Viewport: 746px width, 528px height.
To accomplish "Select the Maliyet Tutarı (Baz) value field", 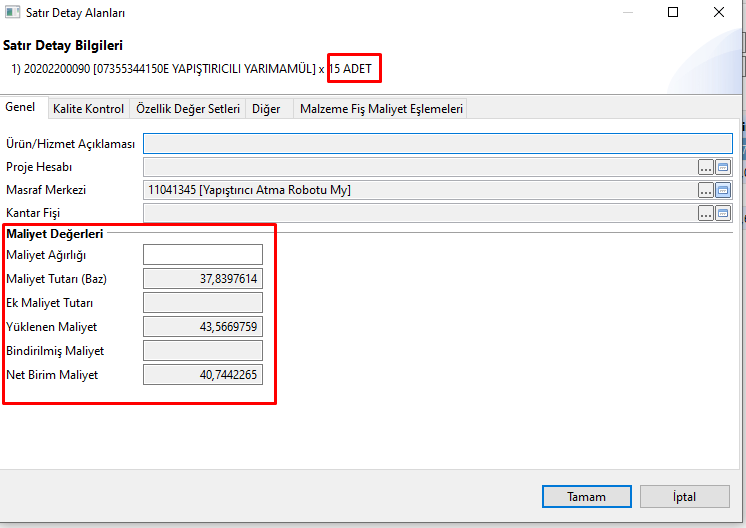I will tap(203, 279).
